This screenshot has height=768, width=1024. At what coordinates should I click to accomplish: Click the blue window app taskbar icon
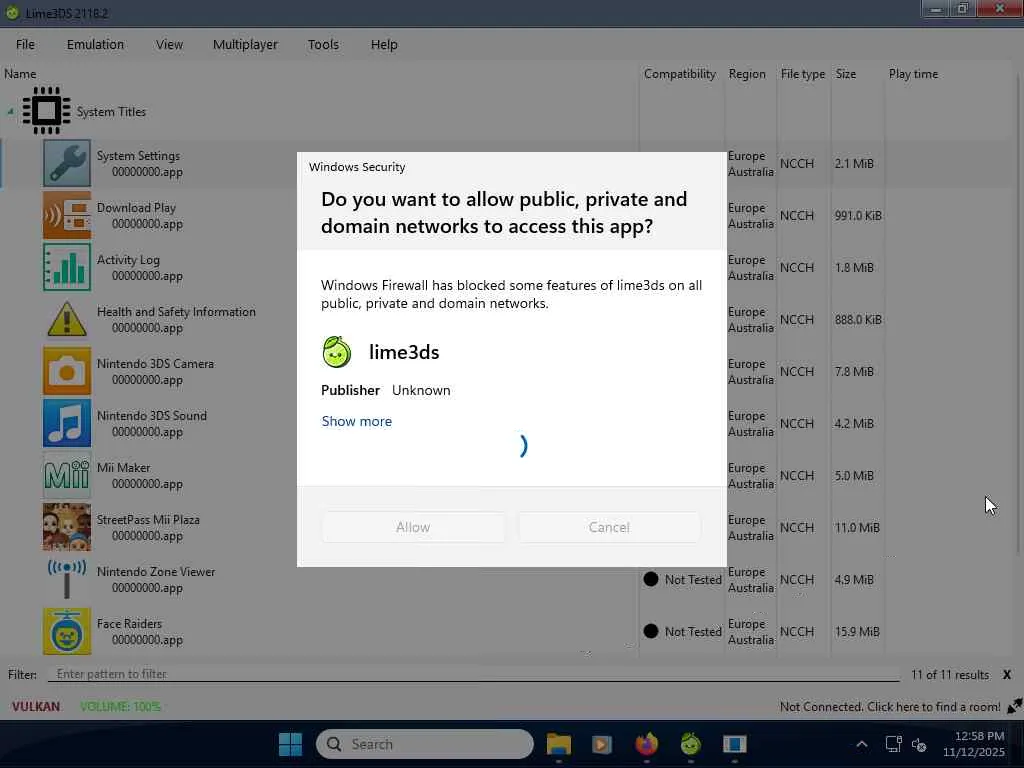click(735, 744)
